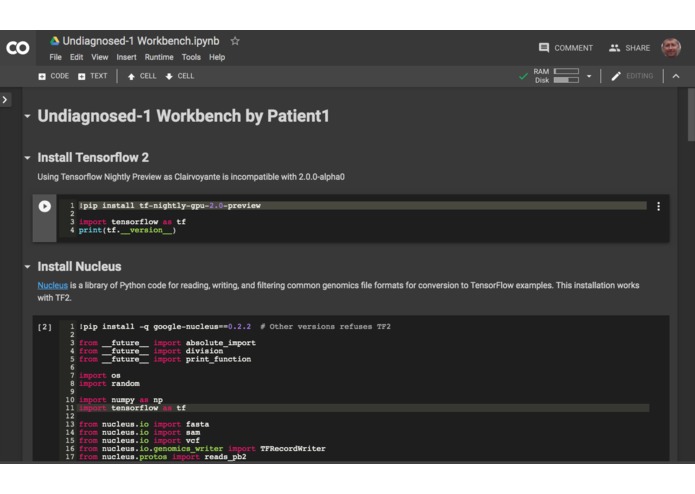695x494 pixels.
Task: Rename notebook title Undiagnosed-1 Workbench.ipynb
Action: 141,41
